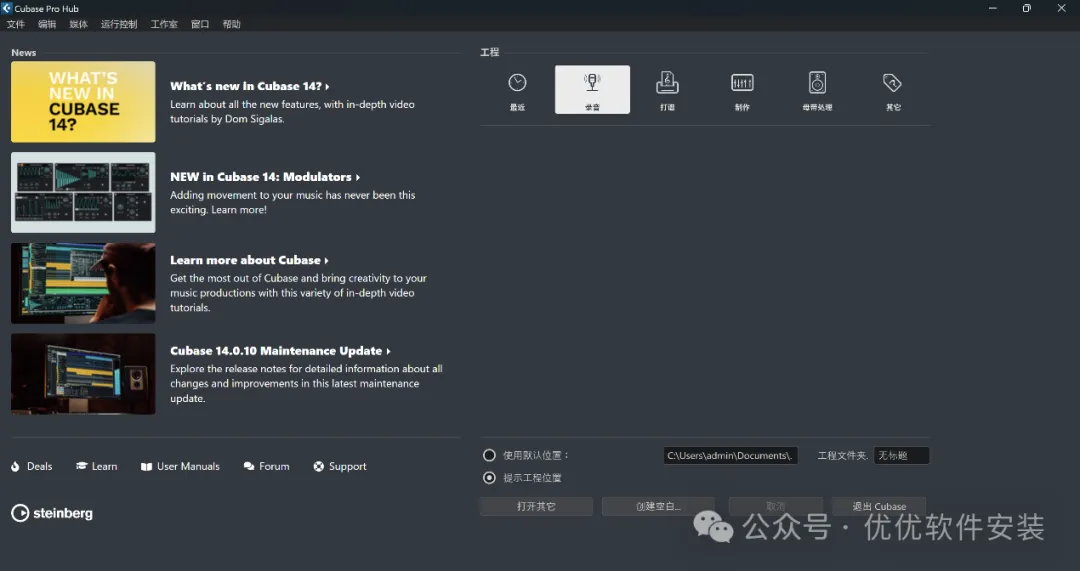Click the 工程文件夹 name field
The height and width of the screenshot is (571, 1080).
pyautogui.click(x=901, y=455)
